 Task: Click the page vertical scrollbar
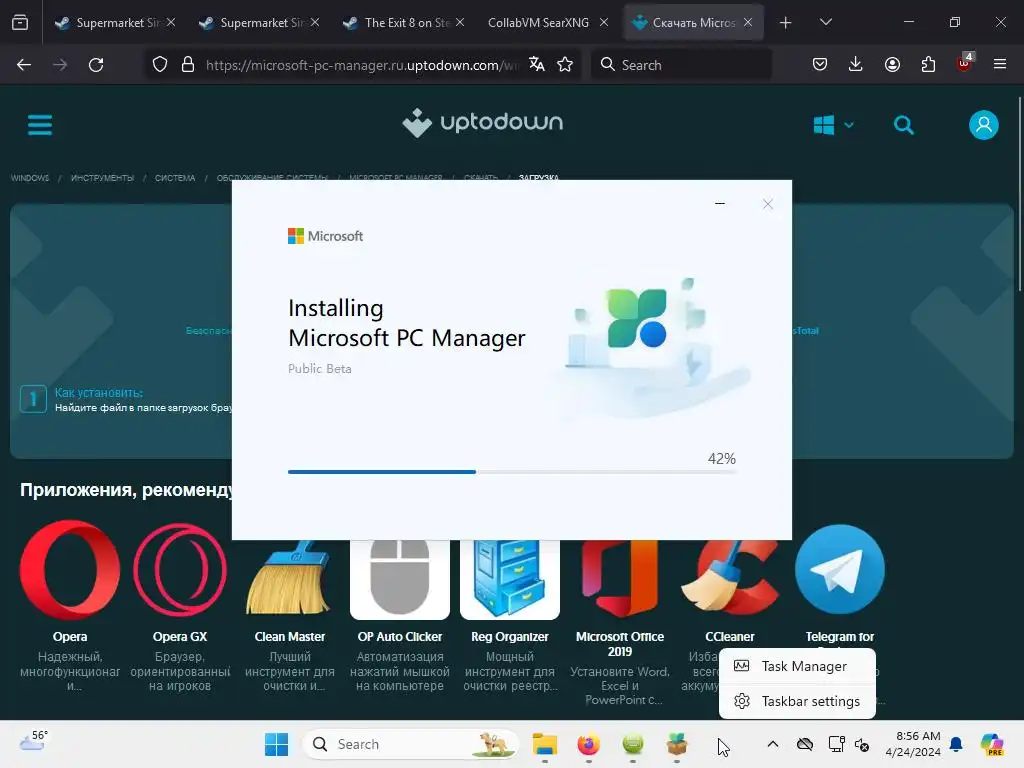tap(1019, 195)
